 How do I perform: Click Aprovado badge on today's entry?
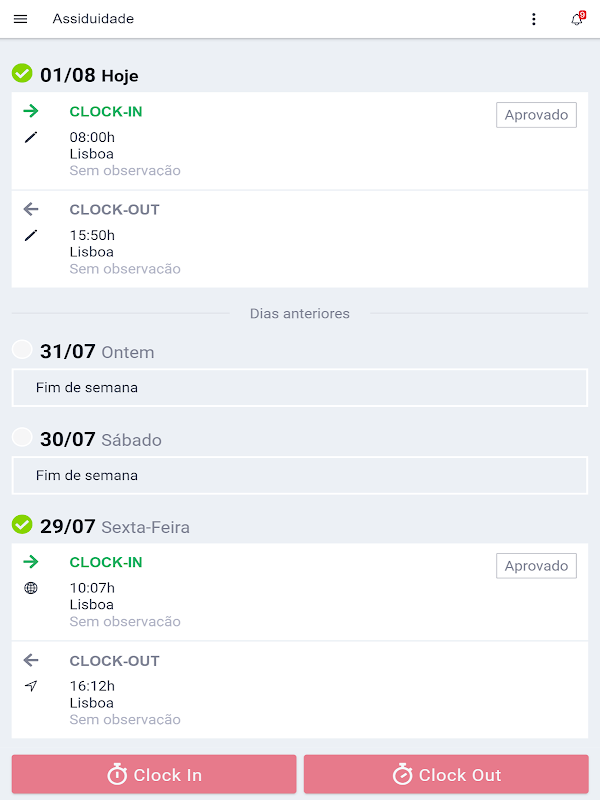coord(536,115)
